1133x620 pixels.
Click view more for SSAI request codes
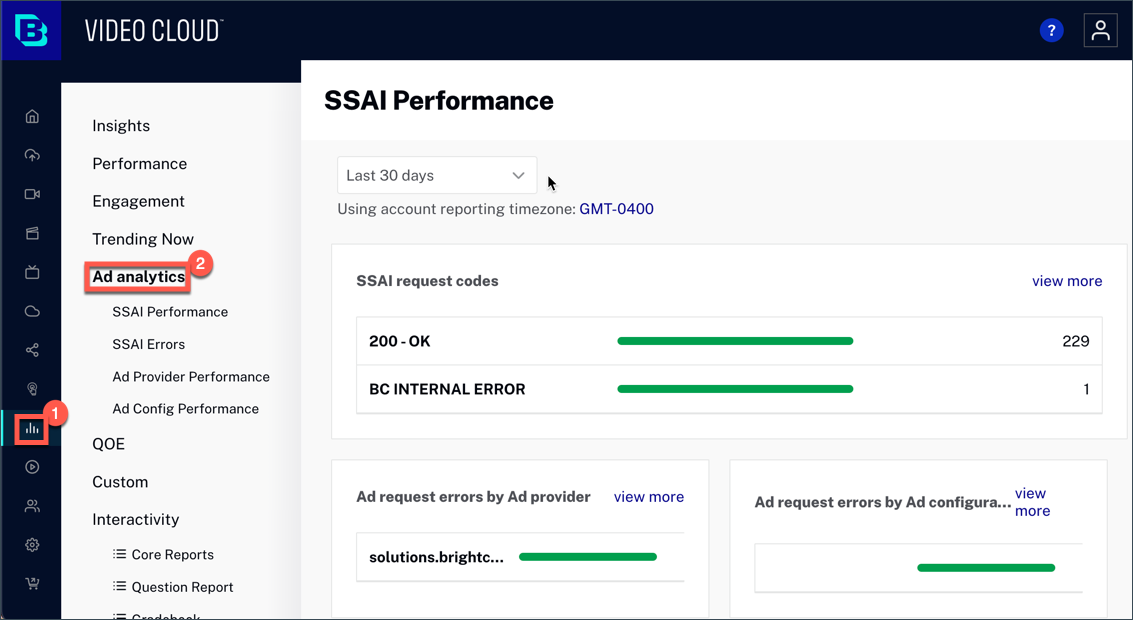coord(1067,281)
